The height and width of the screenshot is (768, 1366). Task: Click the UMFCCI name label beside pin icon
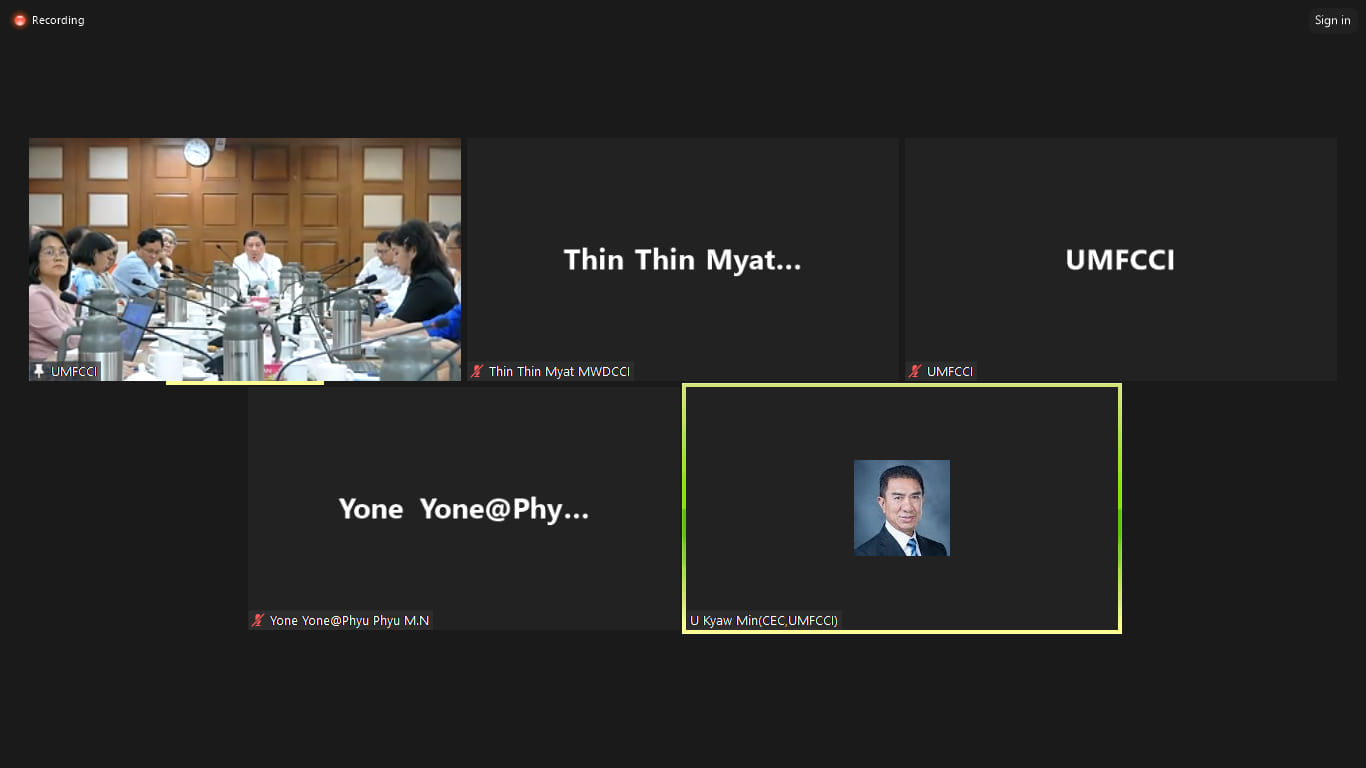click(x=75, y=372)
